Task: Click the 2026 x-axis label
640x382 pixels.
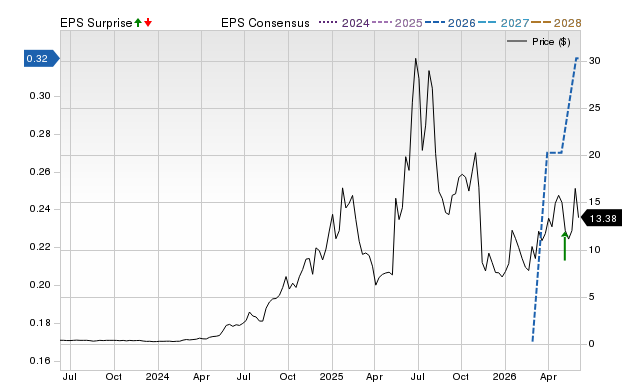Action: click(504, 376)
